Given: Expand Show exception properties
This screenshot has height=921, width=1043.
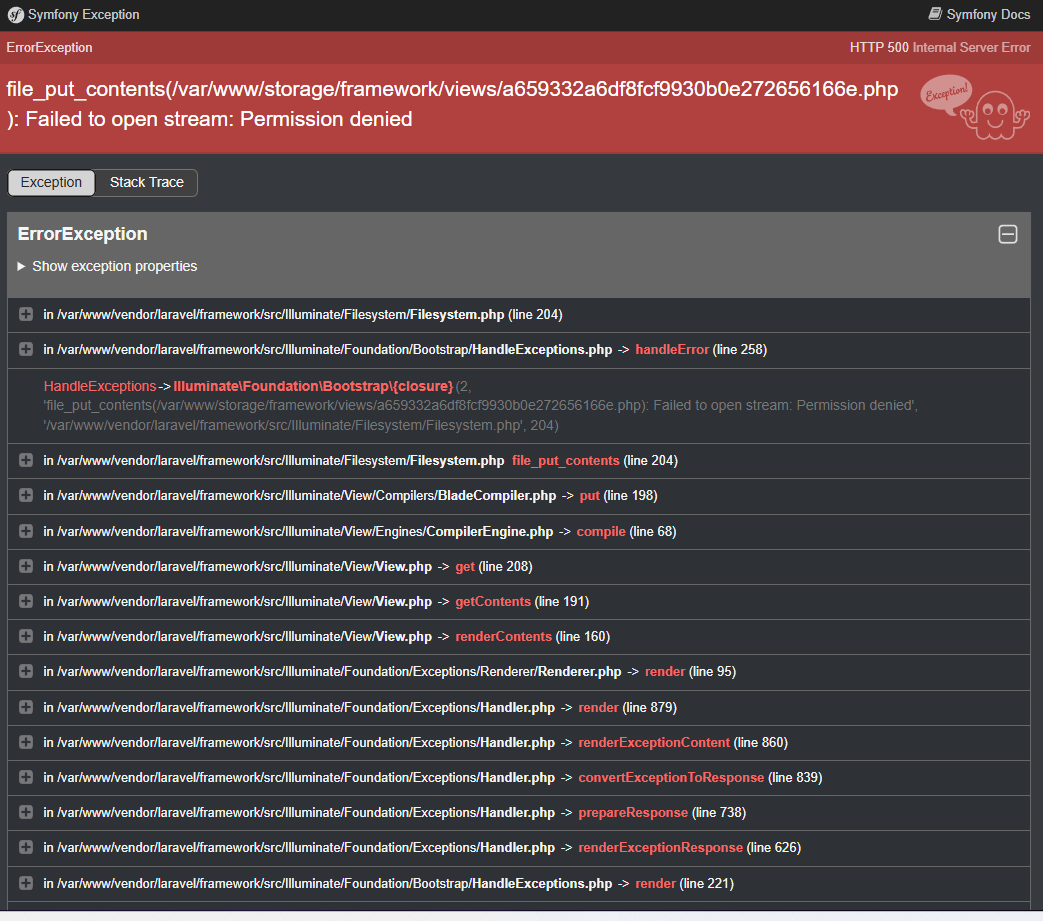Looking at the screenshot, I should (108, 266).
